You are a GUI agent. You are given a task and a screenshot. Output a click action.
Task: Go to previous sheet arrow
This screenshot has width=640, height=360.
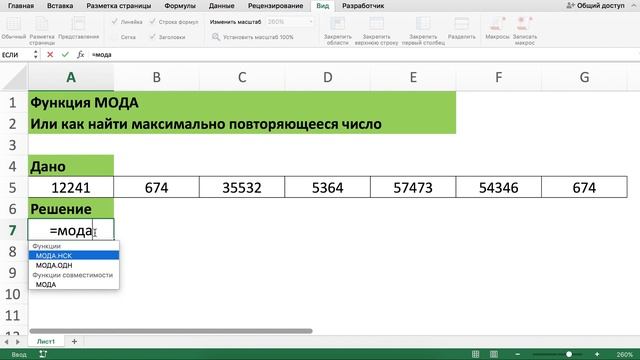[x=7, y=342]
